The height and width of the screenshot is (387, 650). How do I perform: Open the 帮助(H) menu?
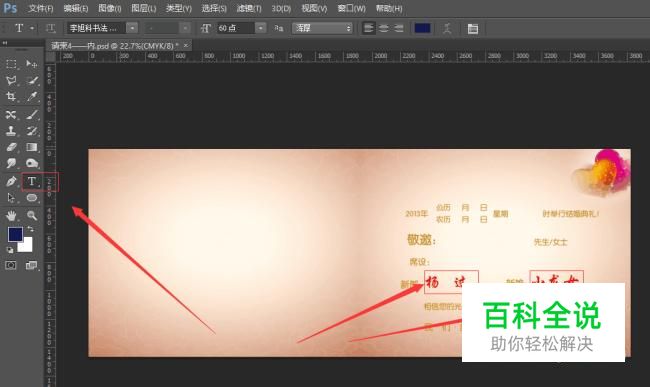point(389,8)
